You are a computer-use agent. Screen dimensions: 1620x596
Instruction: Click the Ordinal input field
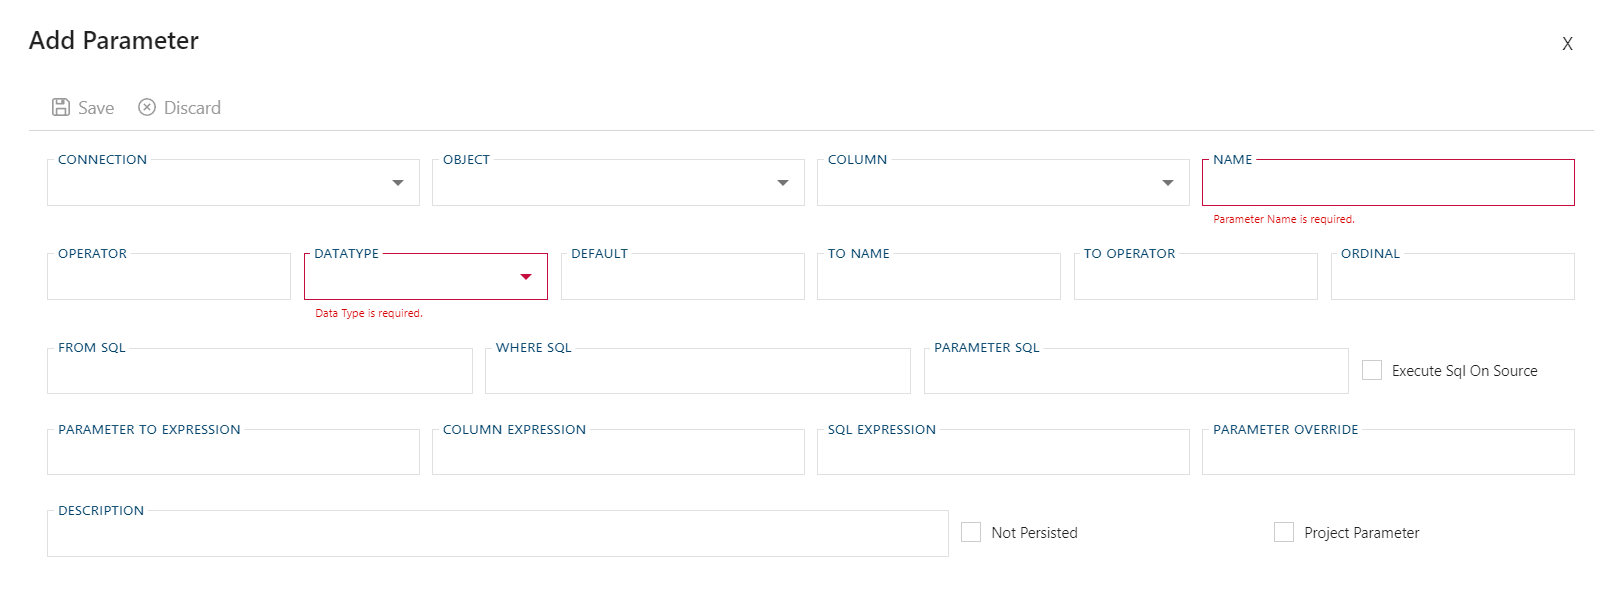coord(1452,278)
